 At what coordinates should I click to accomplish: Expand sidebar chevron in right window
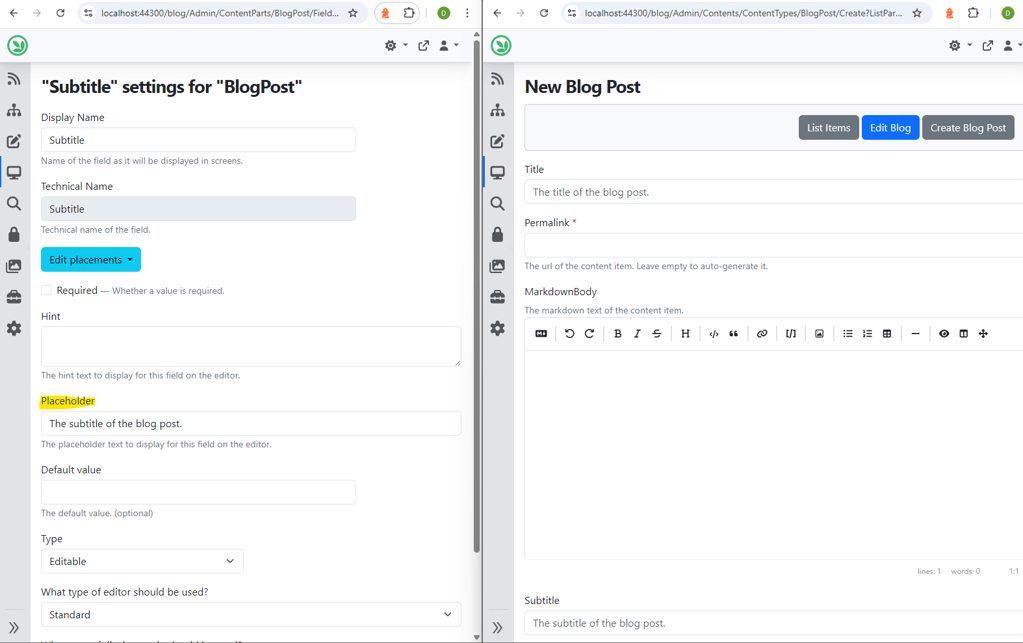click(497, 628)
